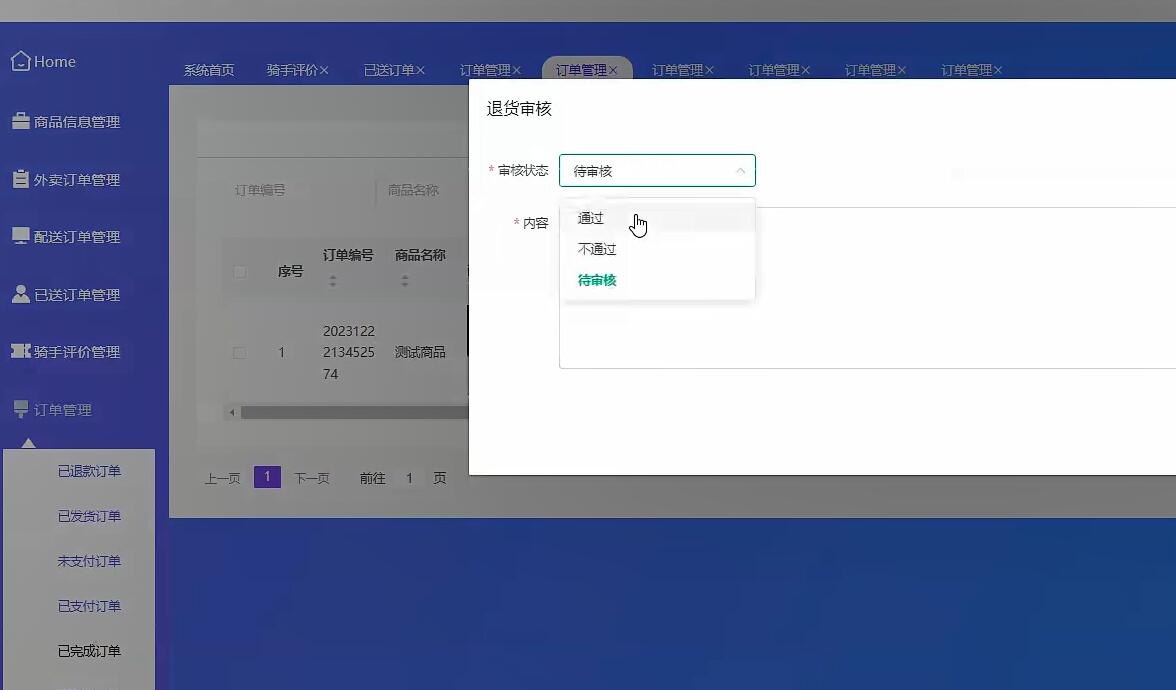
Task: Switch to the 已送订单 tab
Action: [x=389, y=70]
